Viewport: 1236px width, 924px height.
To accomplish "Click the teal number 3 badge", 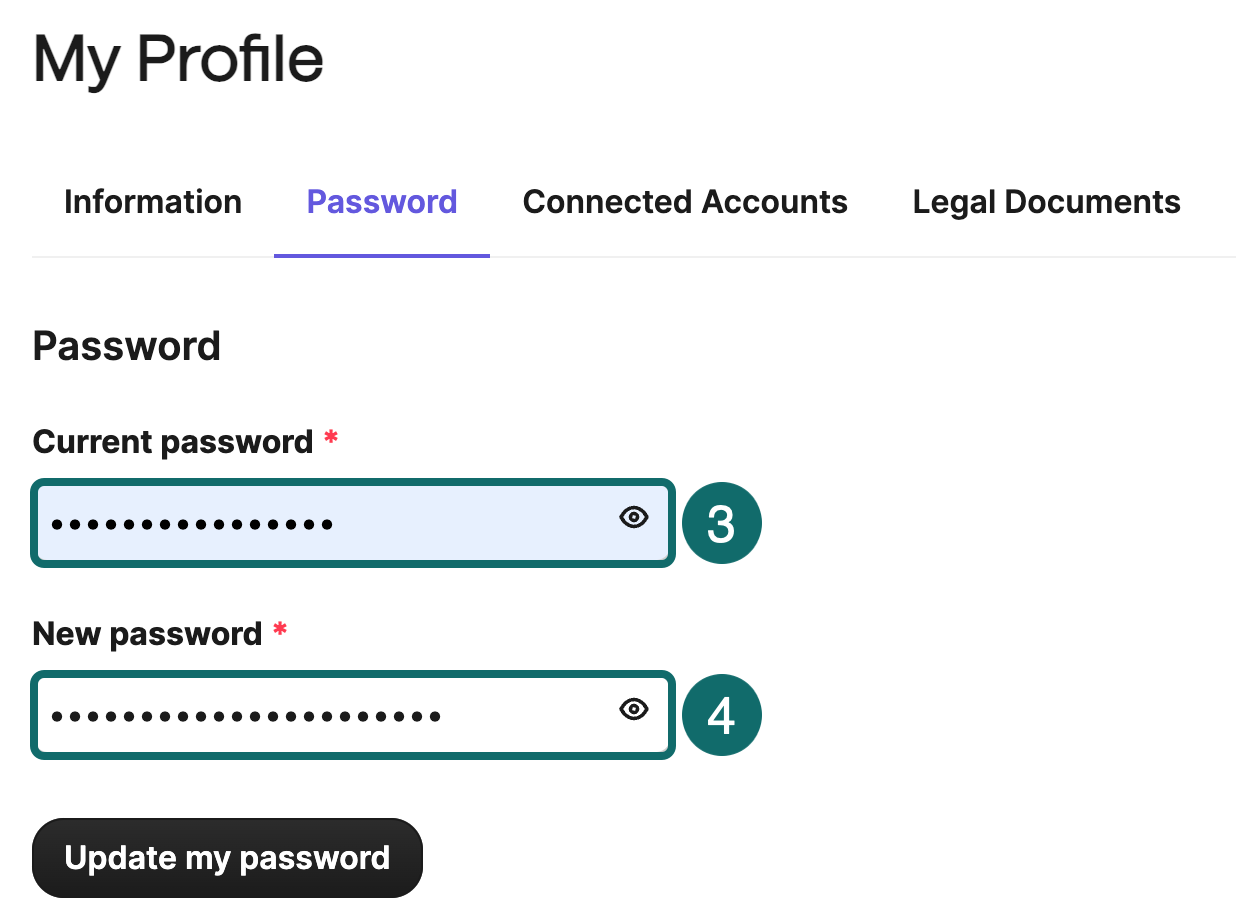I will (721, 524).
